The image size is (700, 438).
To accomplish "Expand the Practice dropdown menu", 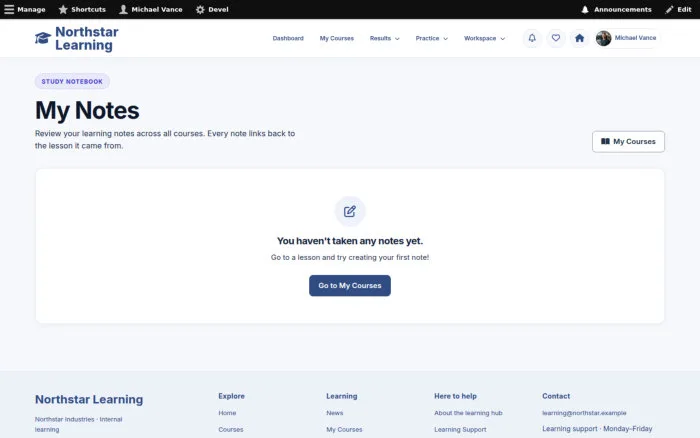I will pyautogui.click(x=431, y=38).
